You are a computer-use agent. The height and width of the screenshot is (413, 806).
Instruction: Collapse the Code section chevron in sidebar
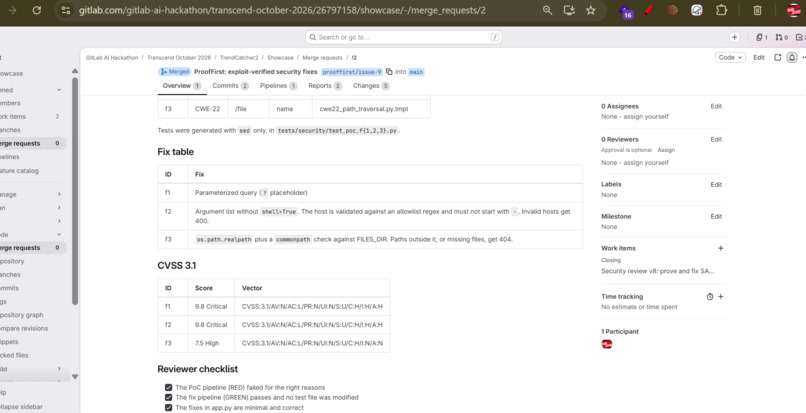pyautogui.click(x=59, y=235)
